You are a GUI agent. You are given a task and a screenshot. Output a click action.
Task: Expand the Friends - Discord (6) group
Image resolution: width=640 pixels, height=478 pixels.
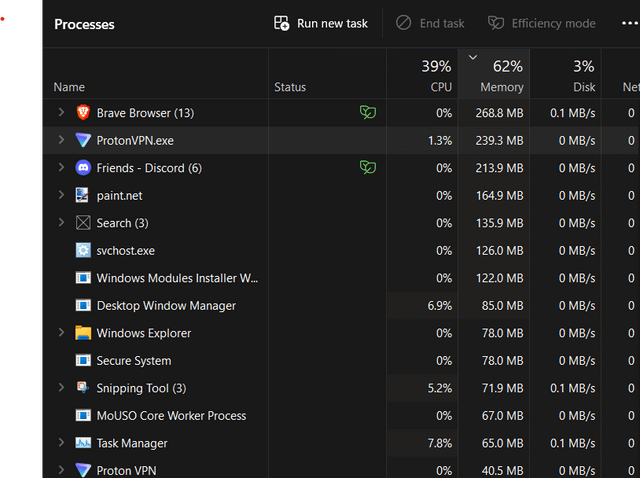(61, 167)
